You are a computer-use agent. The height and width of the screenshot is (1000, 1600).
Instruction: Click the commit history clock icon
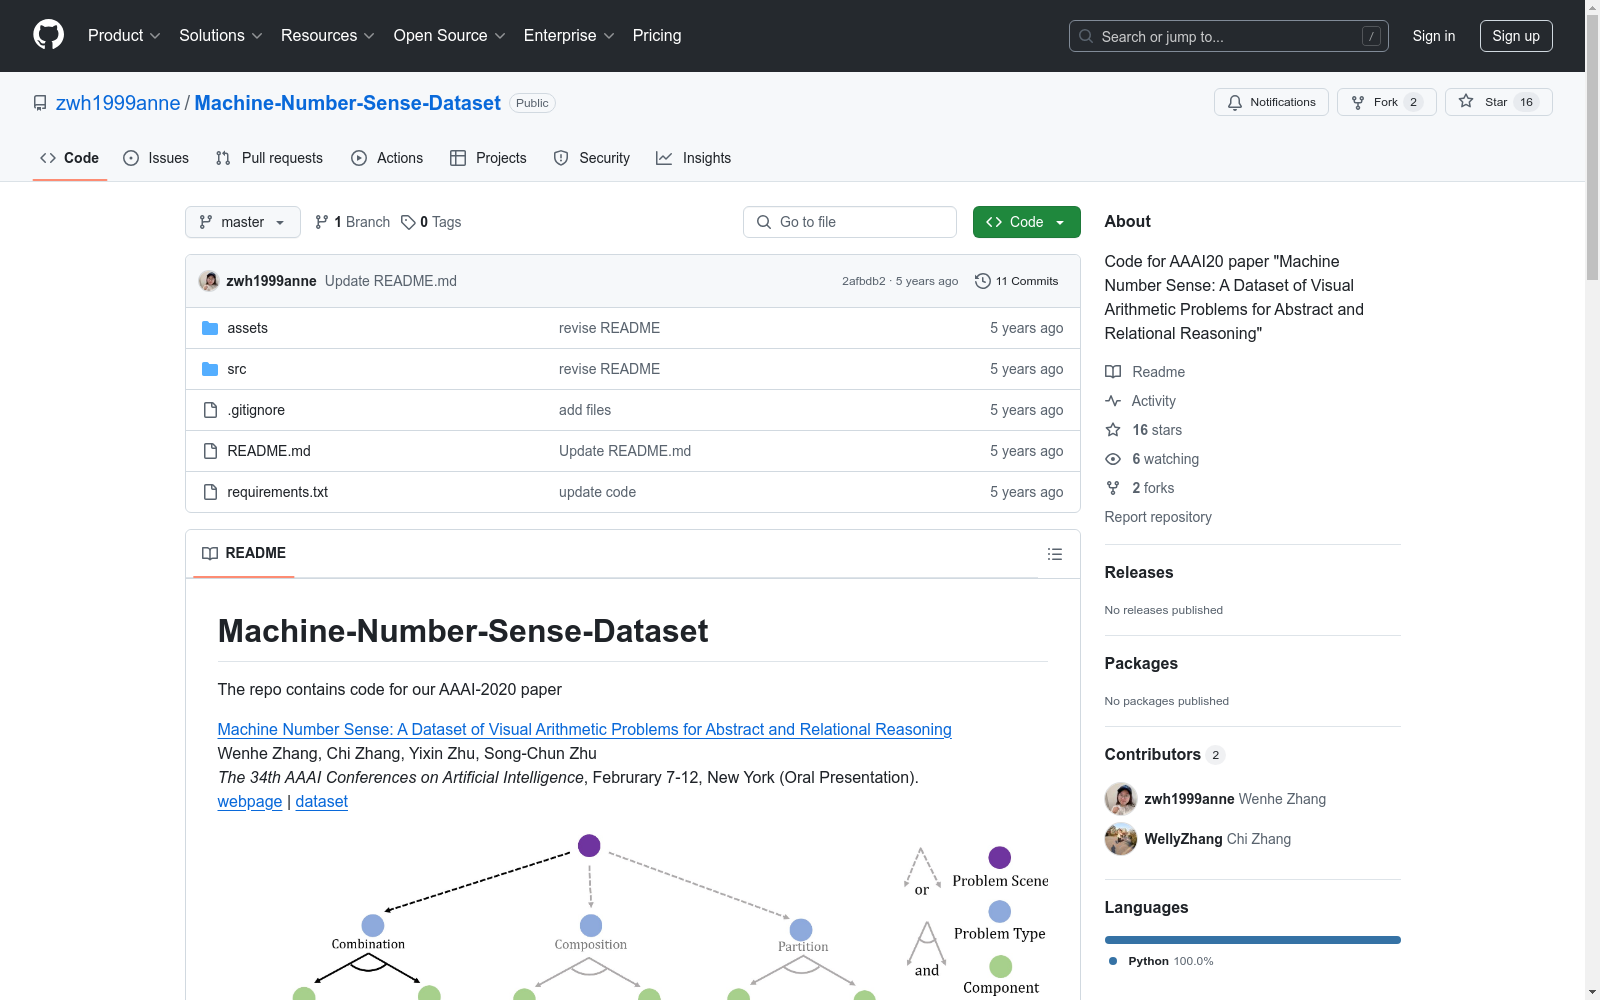[983, 281]
